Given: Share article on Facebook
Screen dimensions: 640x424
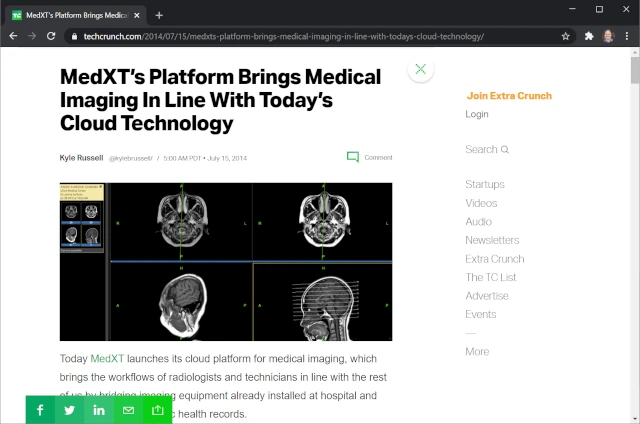Looking at the screenshot, I should [40, 410].
